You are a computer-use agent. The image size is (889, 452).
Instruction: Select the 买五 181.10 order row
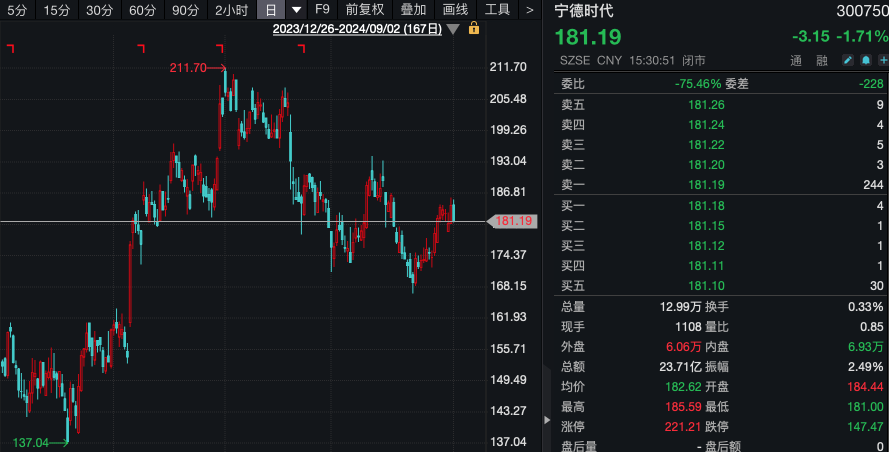tap(721, 285)
